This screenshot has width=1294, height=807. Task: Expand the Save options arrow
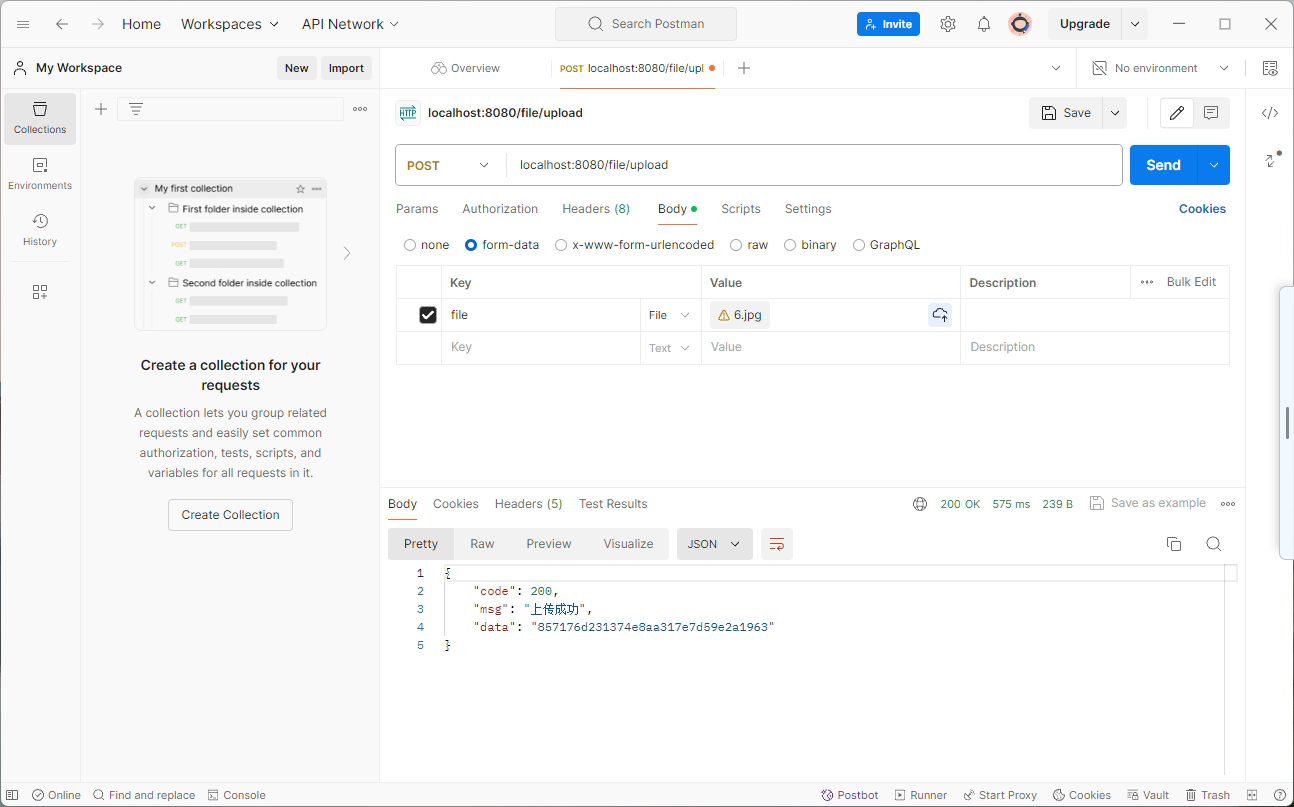1115,113
